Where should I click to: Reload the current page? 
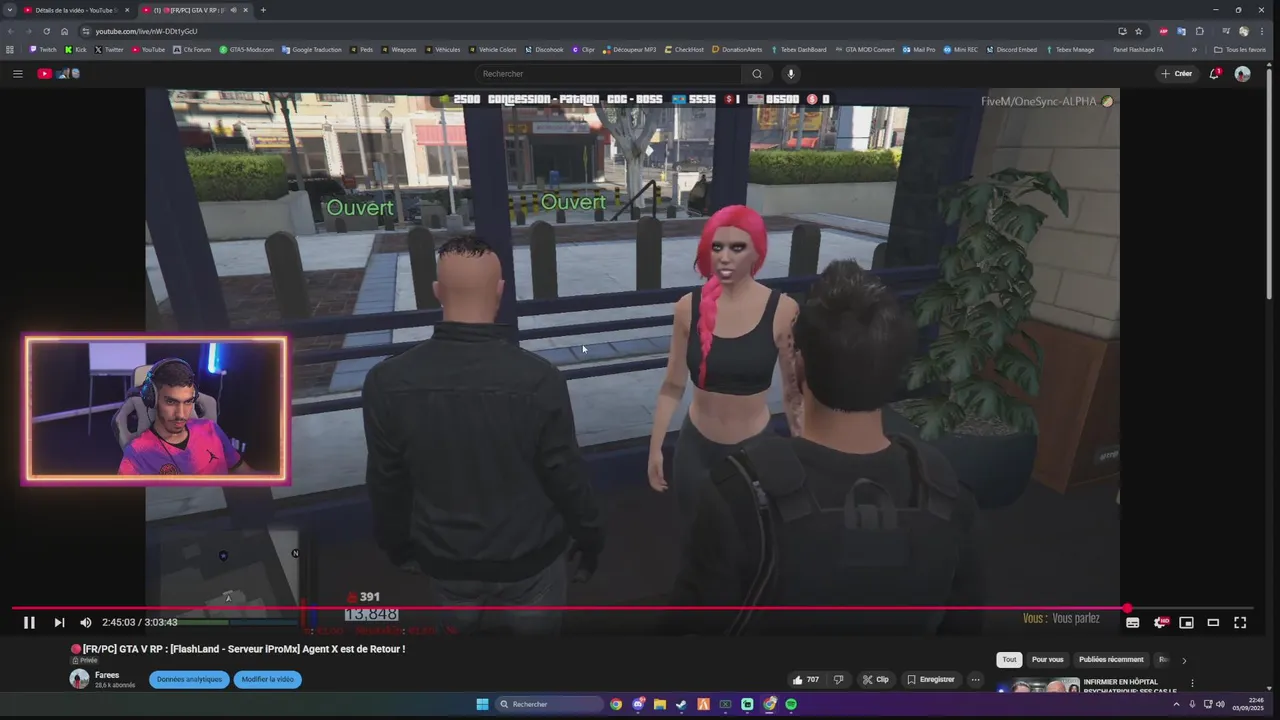point(46,31)
